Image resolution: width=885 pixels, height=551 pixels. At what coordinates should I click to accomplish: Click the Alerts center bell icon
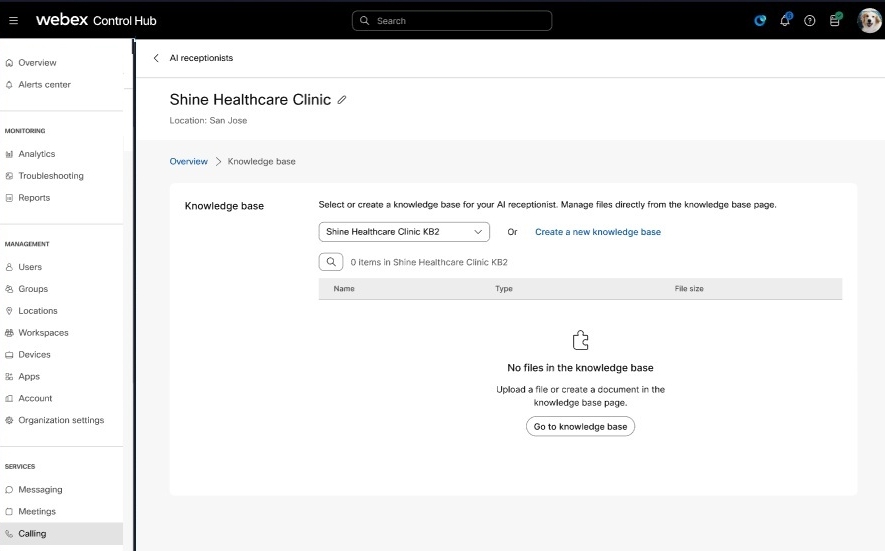point(9,85)
